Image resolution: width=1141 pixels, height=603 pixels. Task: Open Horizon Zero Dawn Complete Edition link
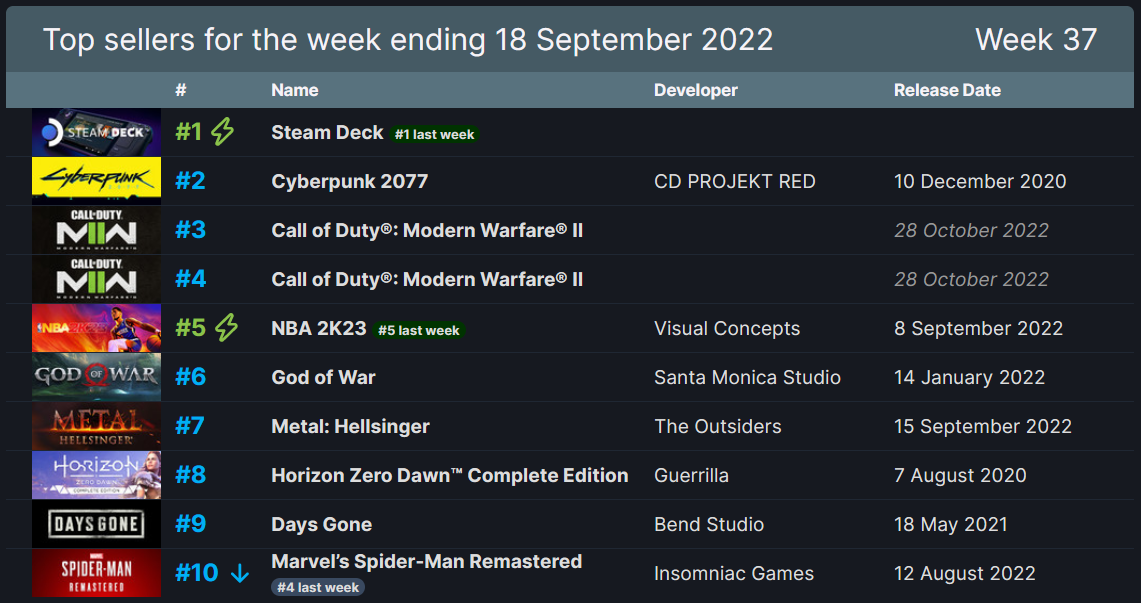click(450, 475)
